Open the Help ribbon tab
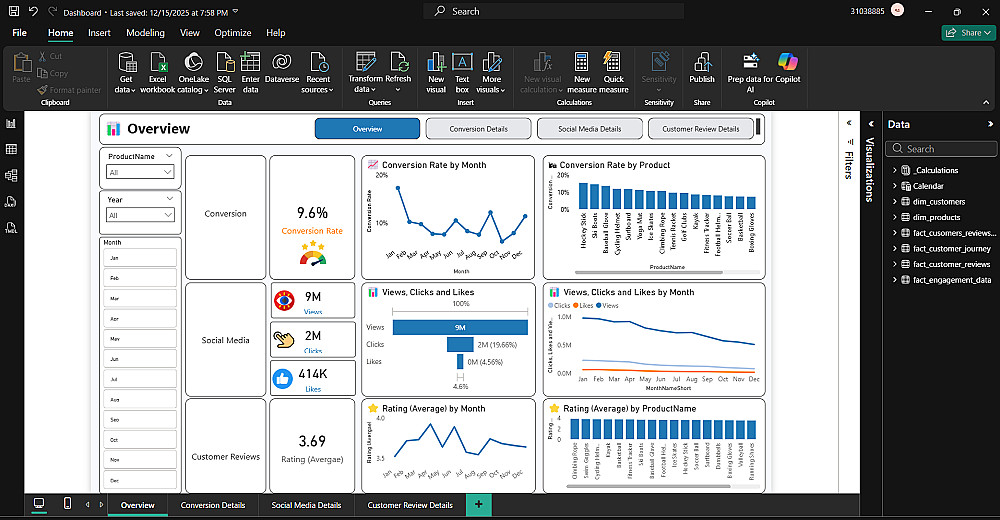 [x=276, y=33]
